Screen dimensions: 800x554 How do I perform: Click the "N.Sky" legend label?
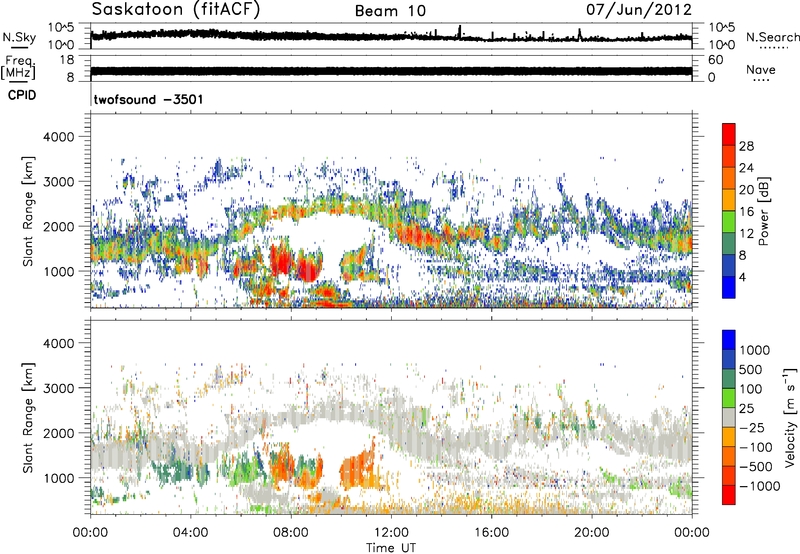[19, 37]
